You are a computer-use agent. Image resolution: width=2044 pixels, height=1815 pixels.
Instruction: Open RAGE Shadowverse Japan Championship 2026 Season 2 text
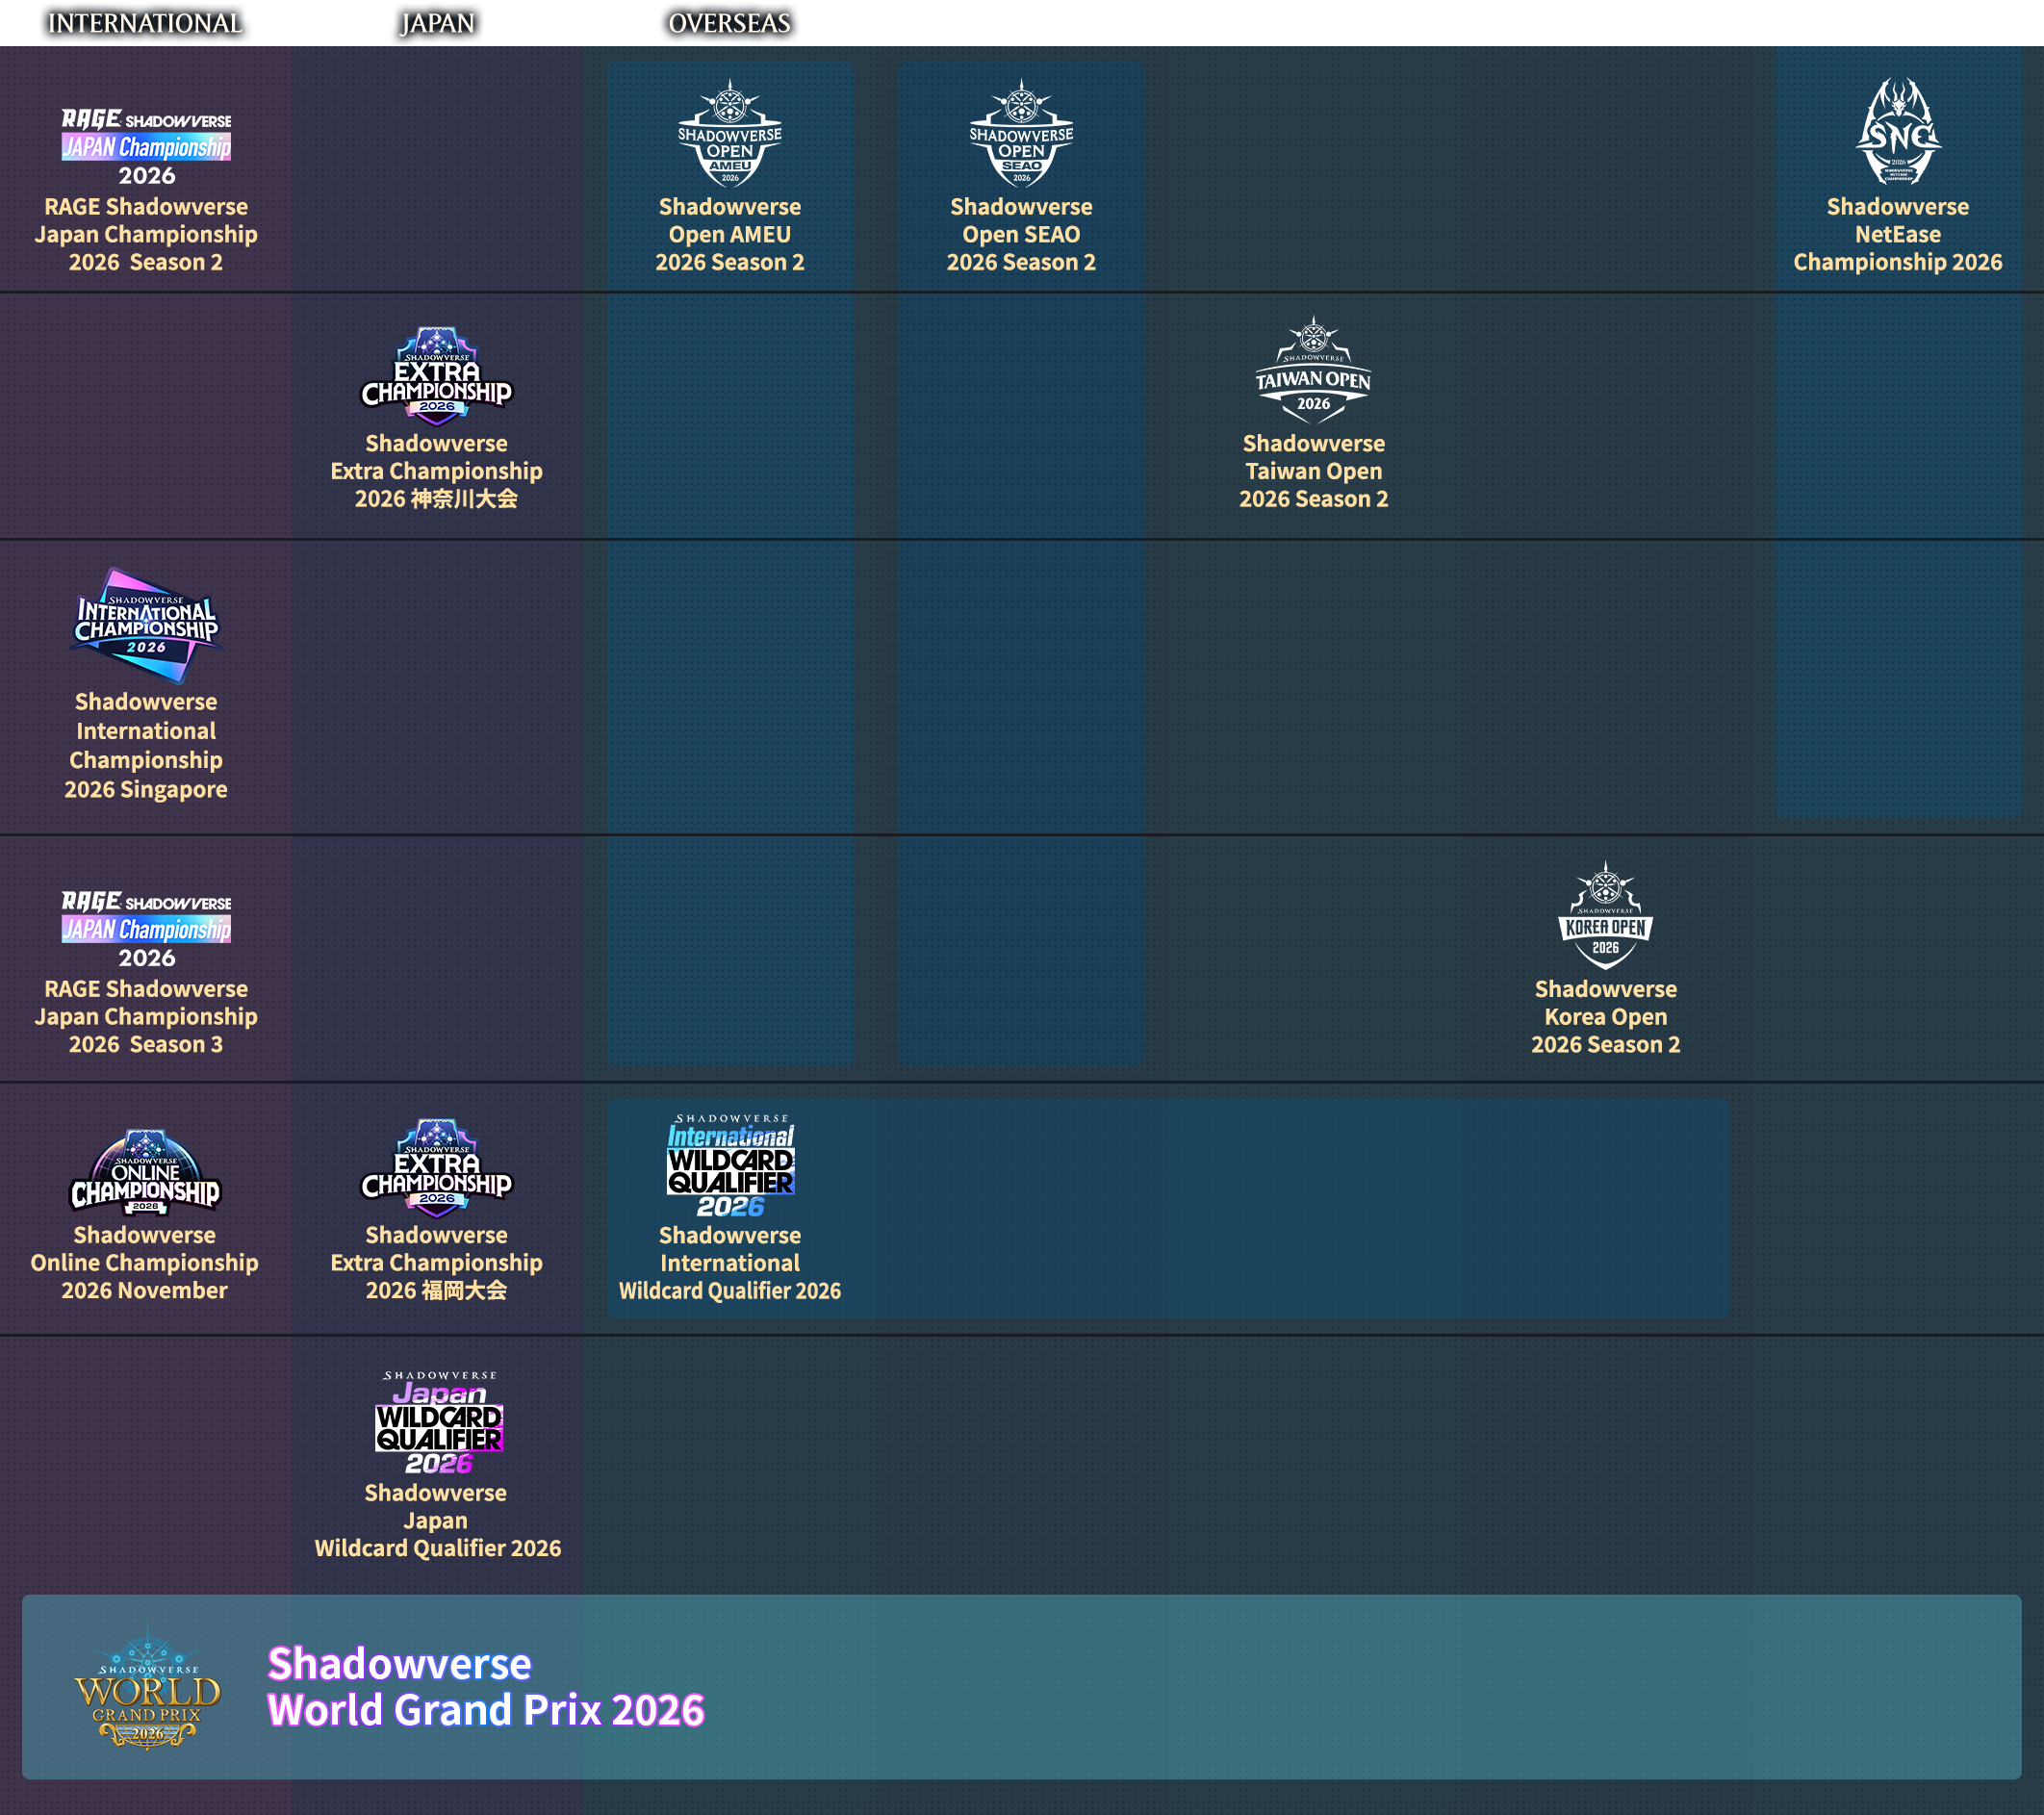click(x=146, y=234)
